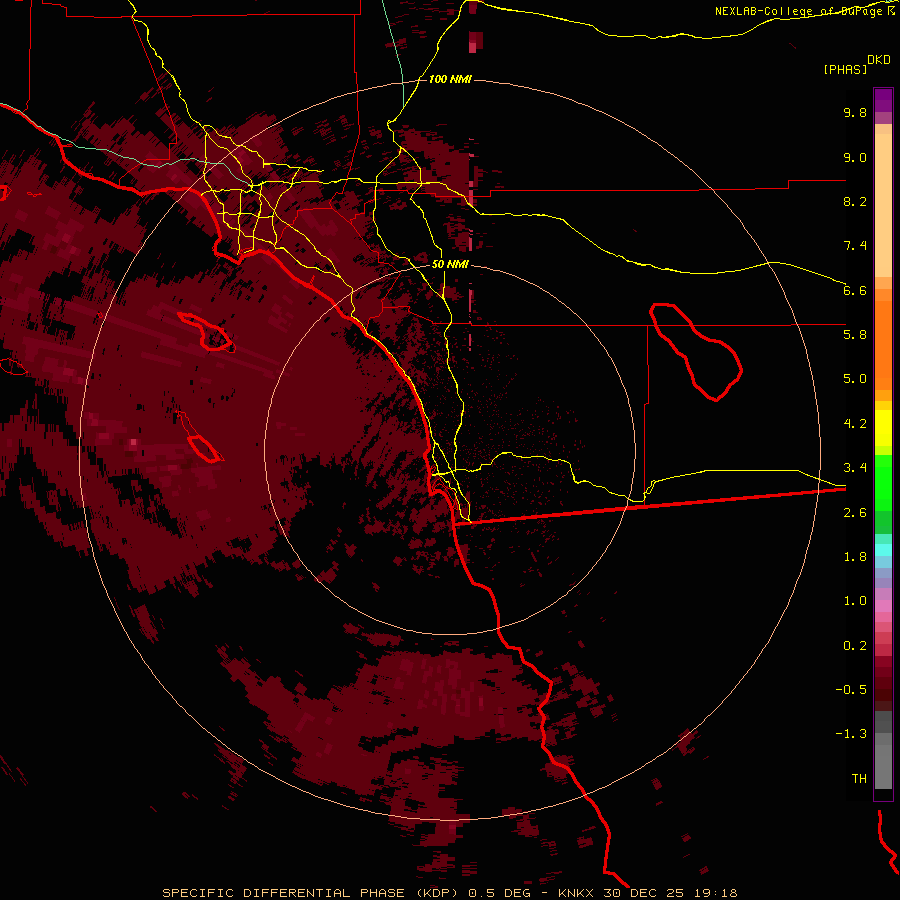This screenshot has height=900, width=900.
Task: Select the bright green color bar segment
Action: point(883,482)
